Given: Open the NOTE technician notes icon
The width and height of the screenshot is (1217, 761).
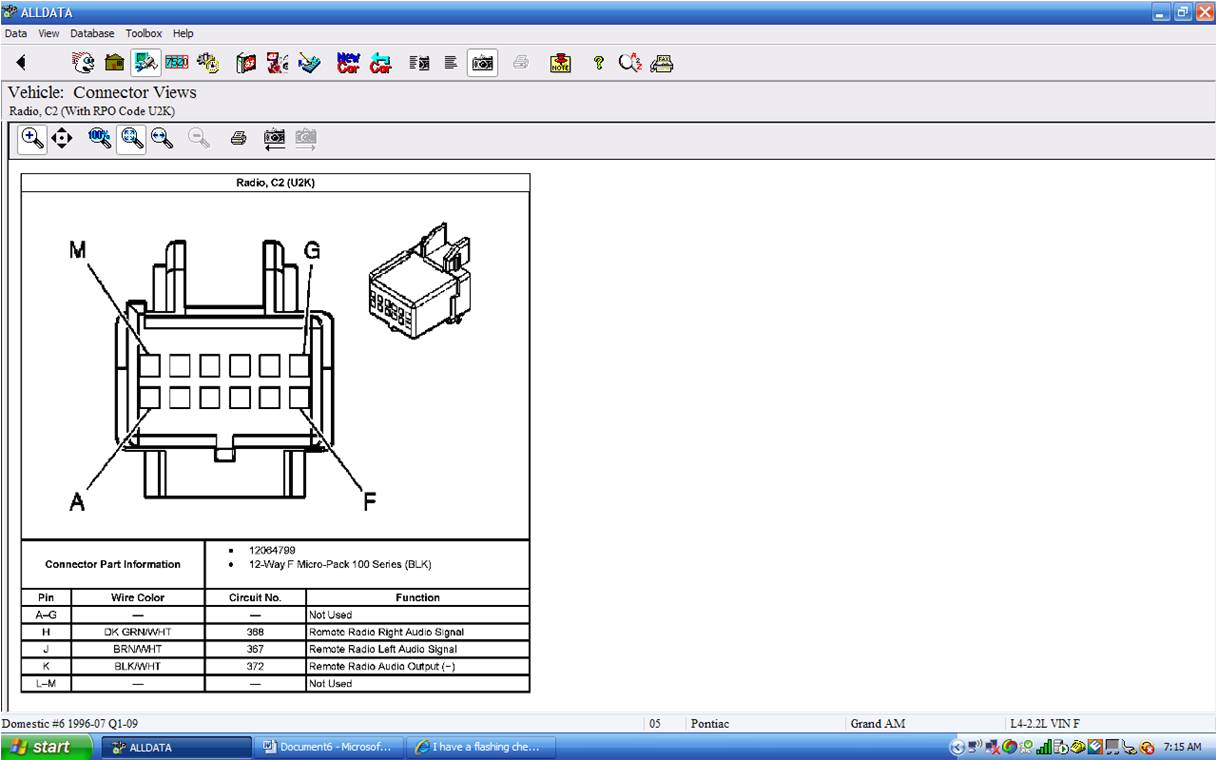Looking at the screenshot, I should (560, 62).
